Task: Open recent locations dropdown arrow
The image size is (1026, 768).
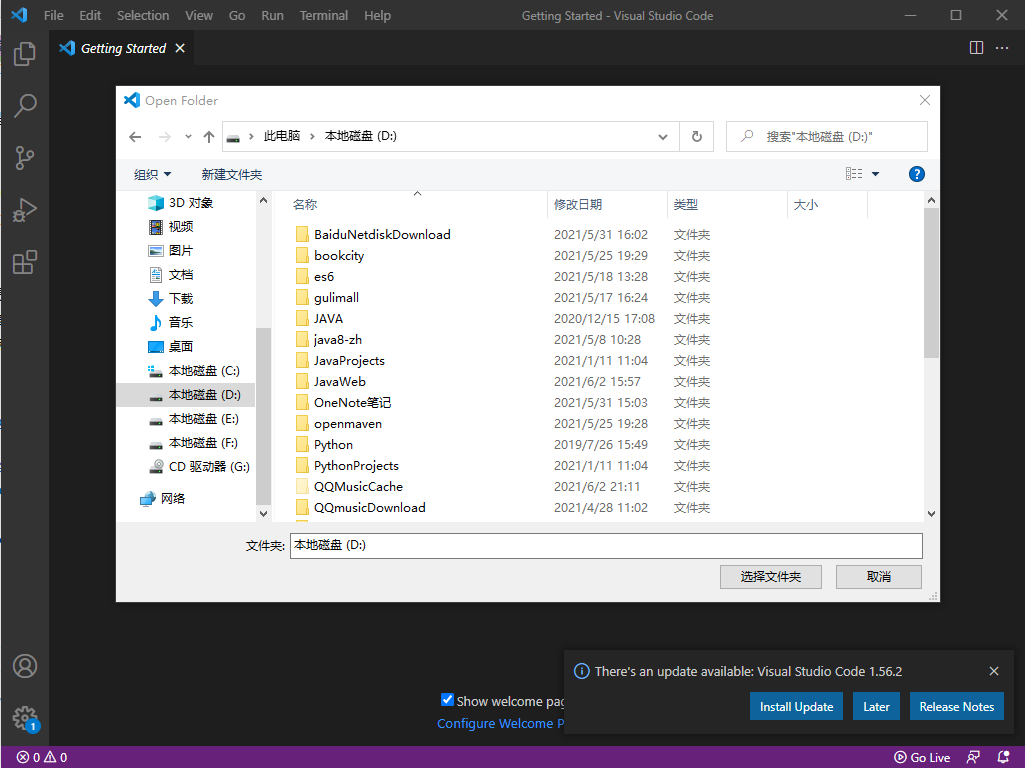Action: 188,137
